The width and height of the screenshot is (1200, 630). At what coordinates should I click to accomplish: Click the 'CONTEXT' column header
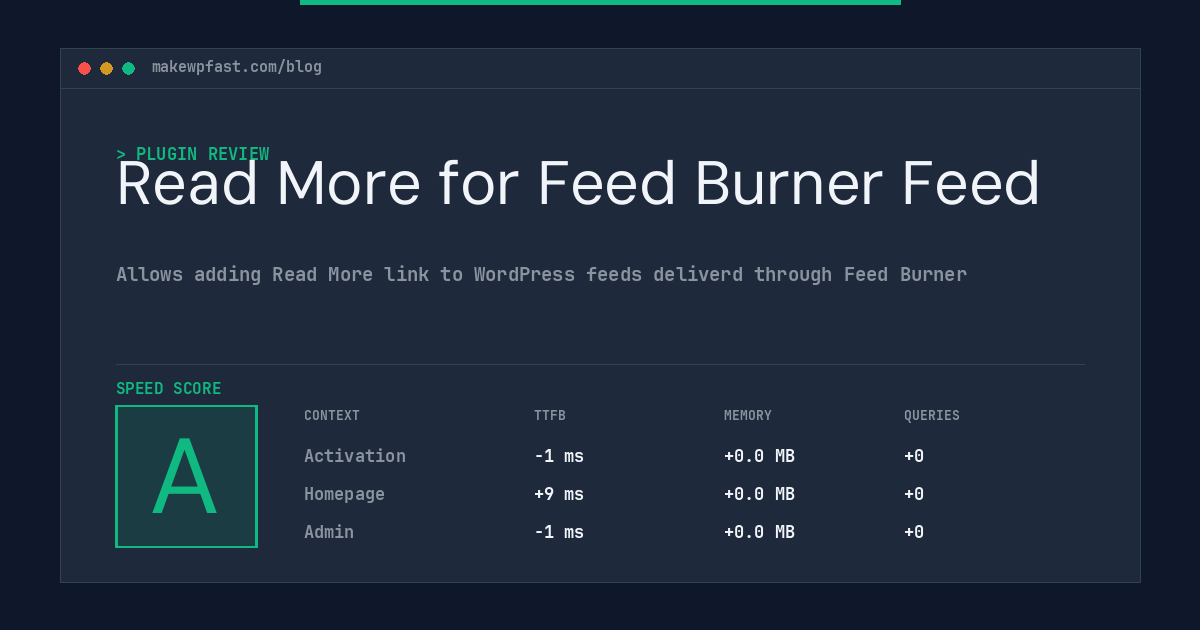(x=332, y=416)
